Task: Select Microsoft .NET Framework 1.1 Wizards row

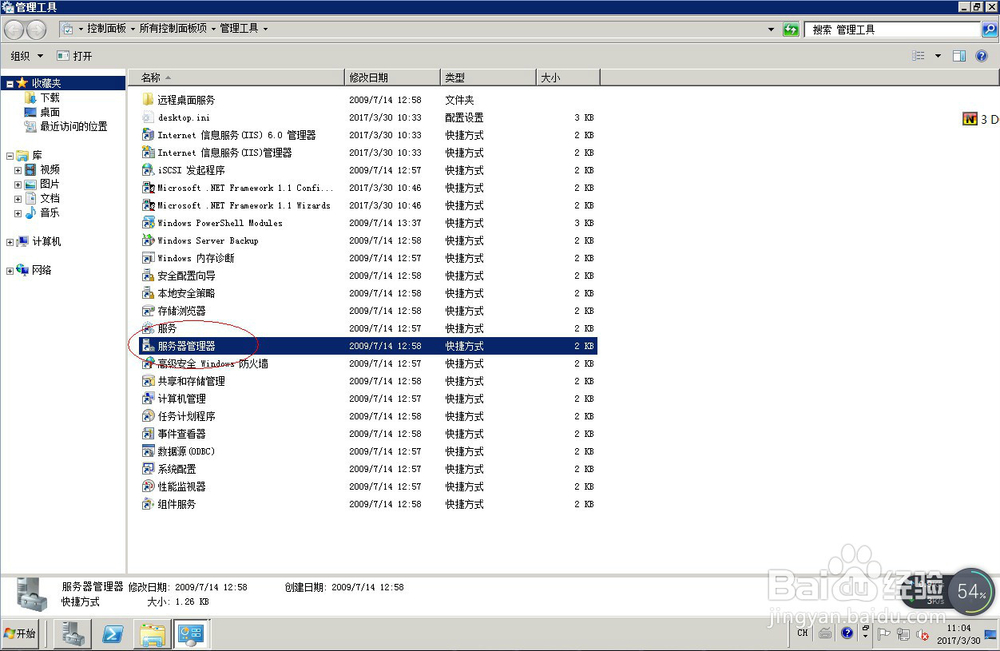Action: (369, 205)
